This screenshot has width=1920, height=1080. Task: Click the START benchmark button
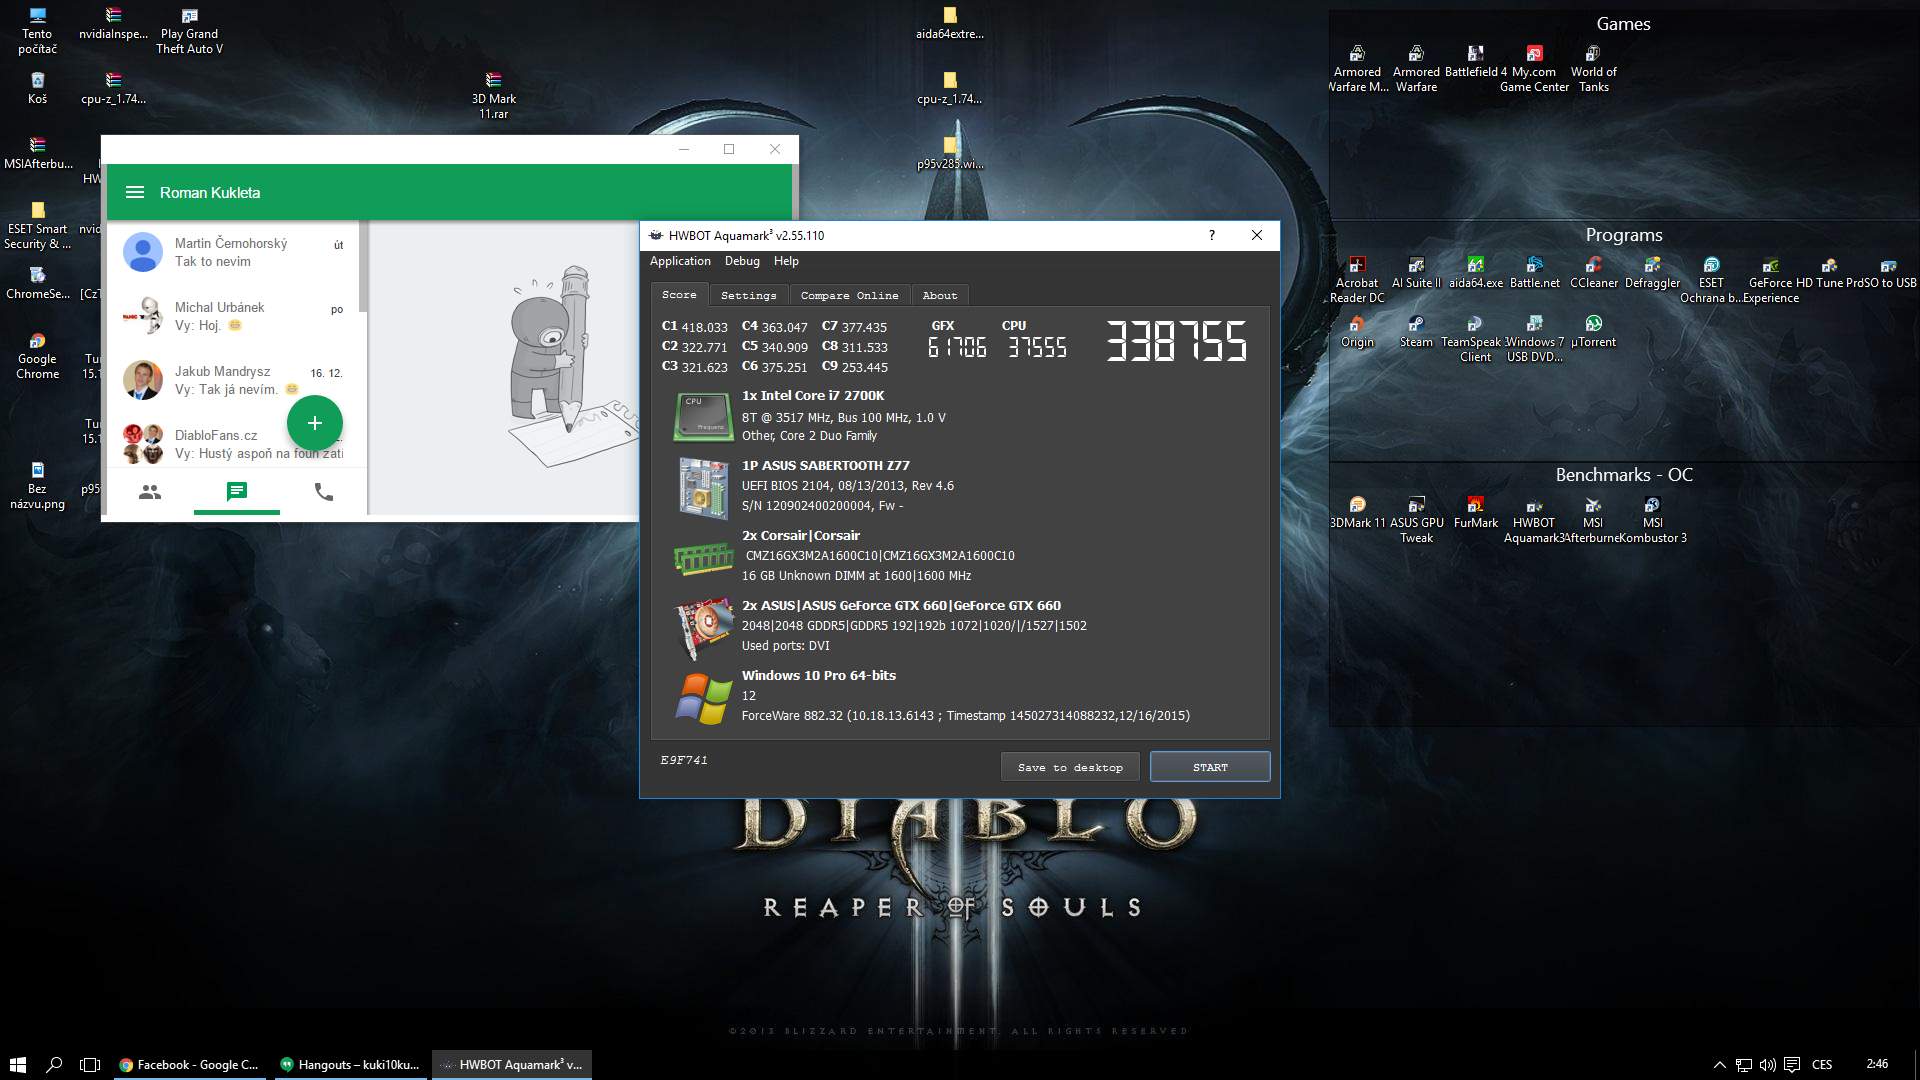coord(1210,767)
